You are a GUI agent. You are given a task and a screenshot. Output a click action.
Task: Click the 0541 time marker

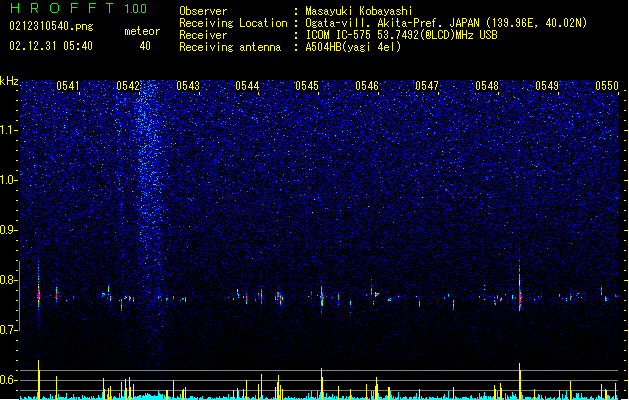[68, 86]
